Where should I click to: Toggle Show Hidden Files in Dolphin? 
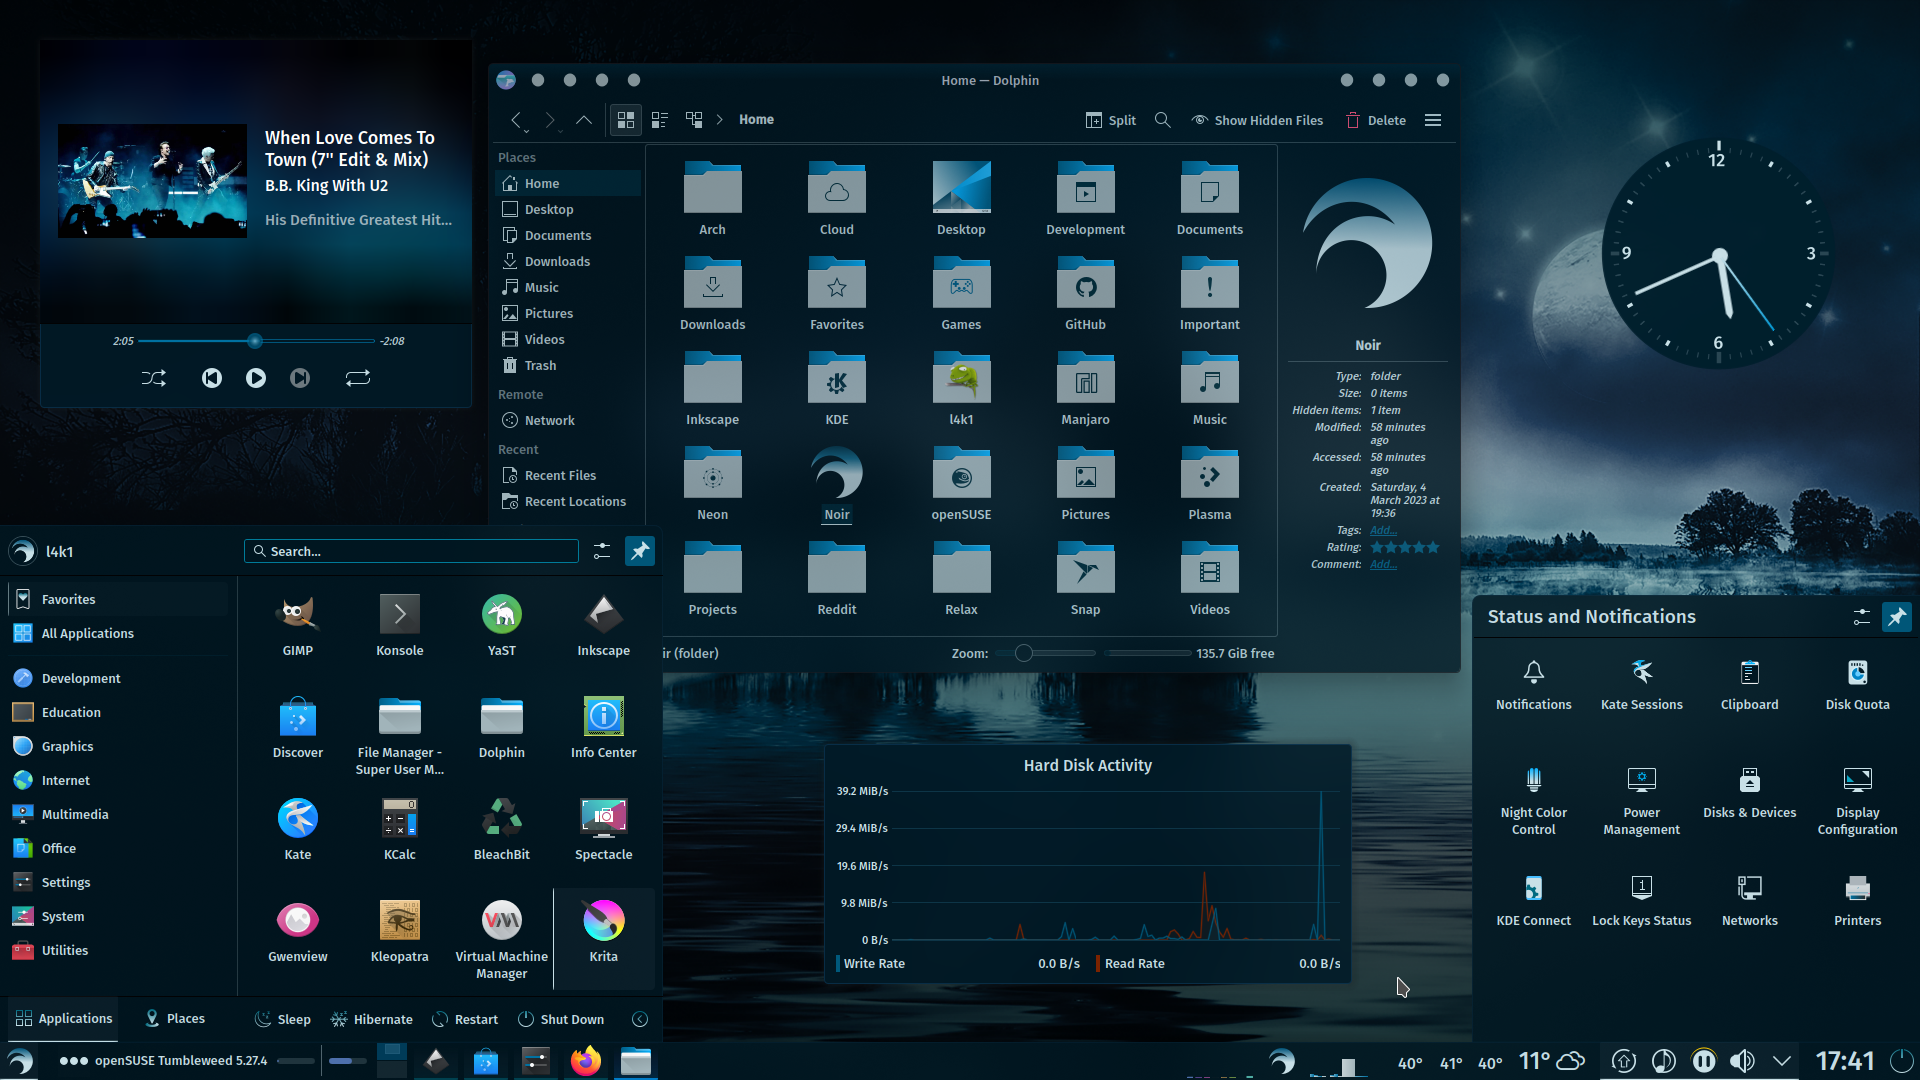coord(1257,120)
